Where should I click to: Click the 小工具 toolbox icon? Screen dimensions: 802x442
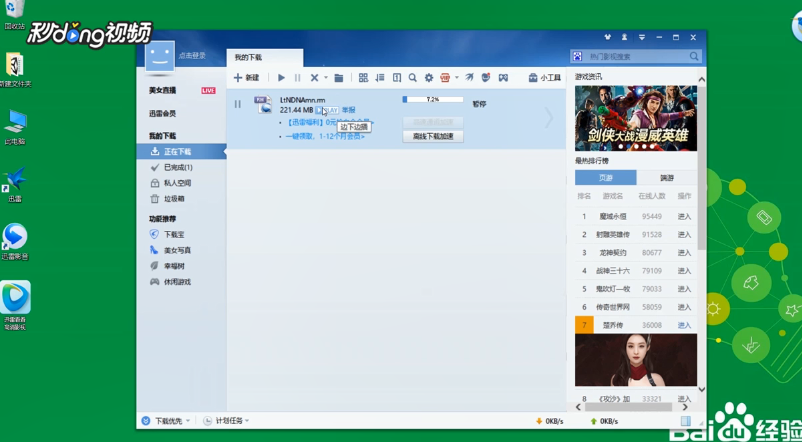pyautogui.click(x=544, y=78)
